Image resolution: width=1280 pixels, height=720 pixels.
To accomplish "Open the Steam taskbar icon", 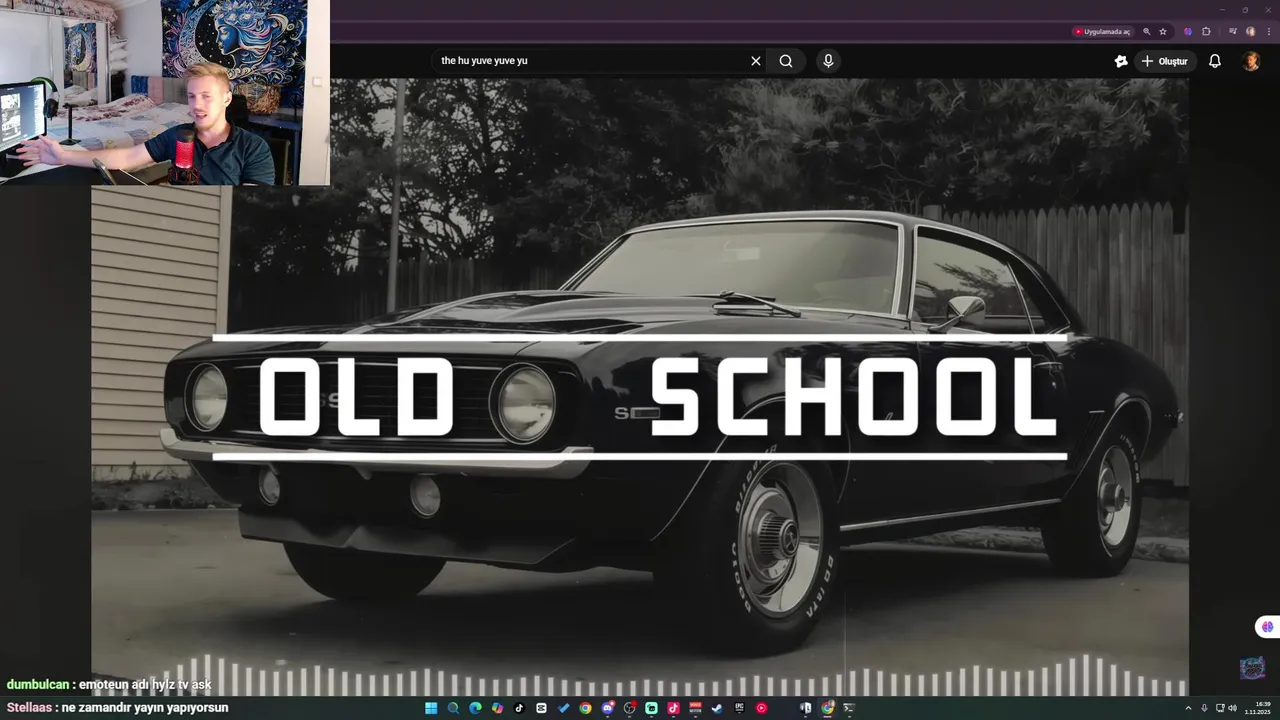I will (x=717, y=708).
